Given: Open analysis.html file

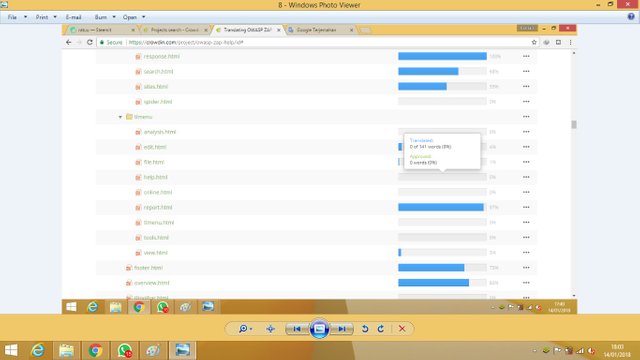Looking at the screenshot, I should click(x=160, y=132).
